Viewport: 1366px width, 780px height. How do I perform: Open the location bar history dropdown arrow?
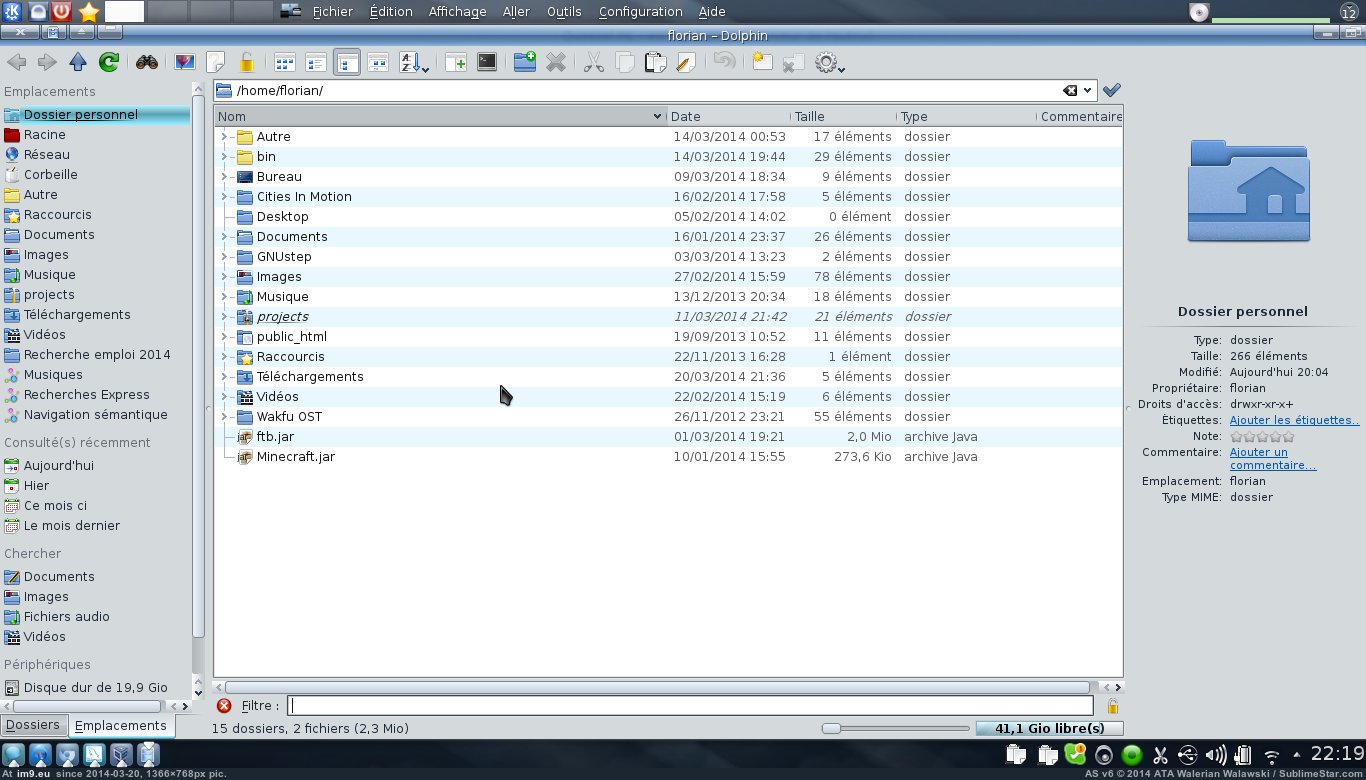[x=1088, y=91]
